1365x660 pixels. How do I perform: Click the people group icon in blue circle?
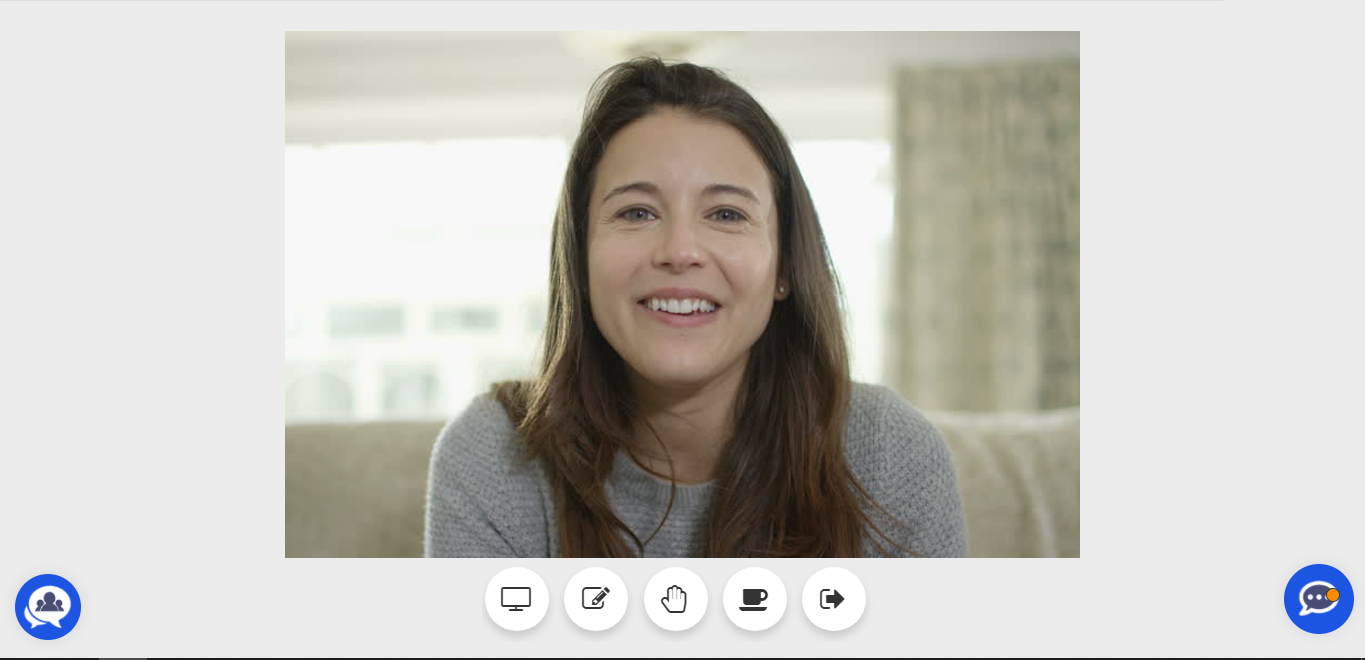pos(48,604)
